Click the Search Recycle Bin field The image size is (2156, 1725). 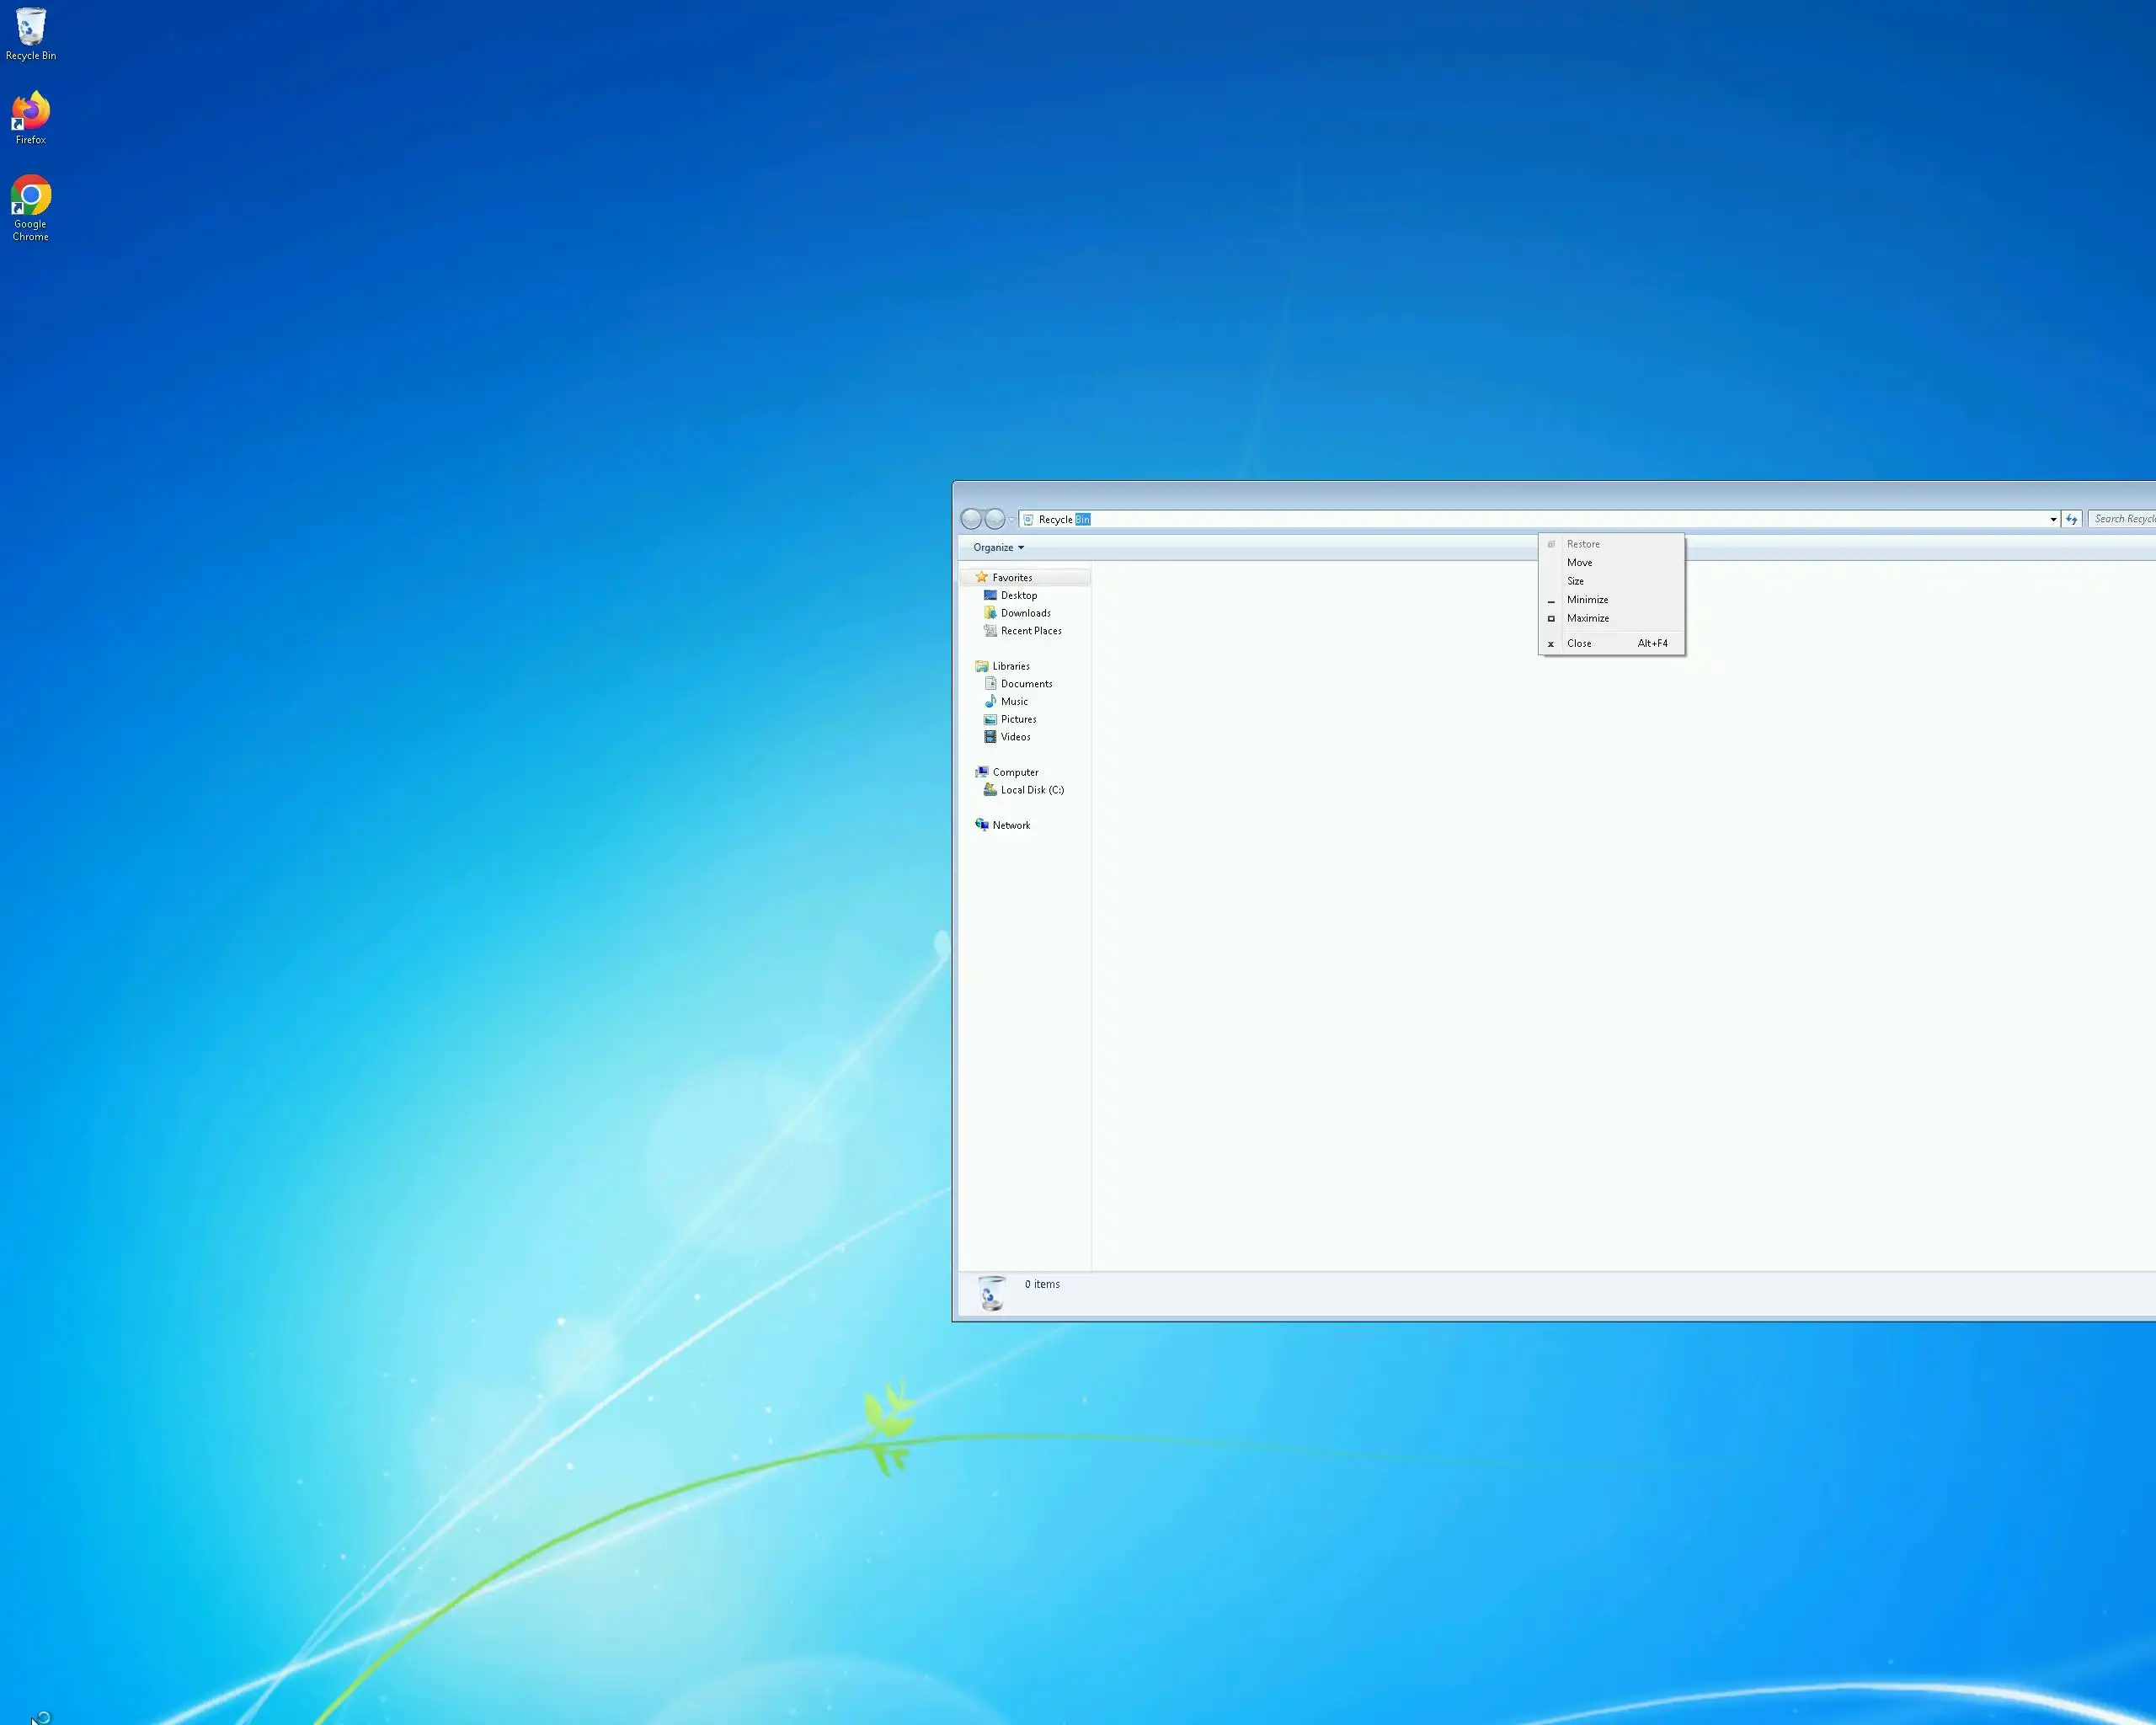[x=2122, y=519]
